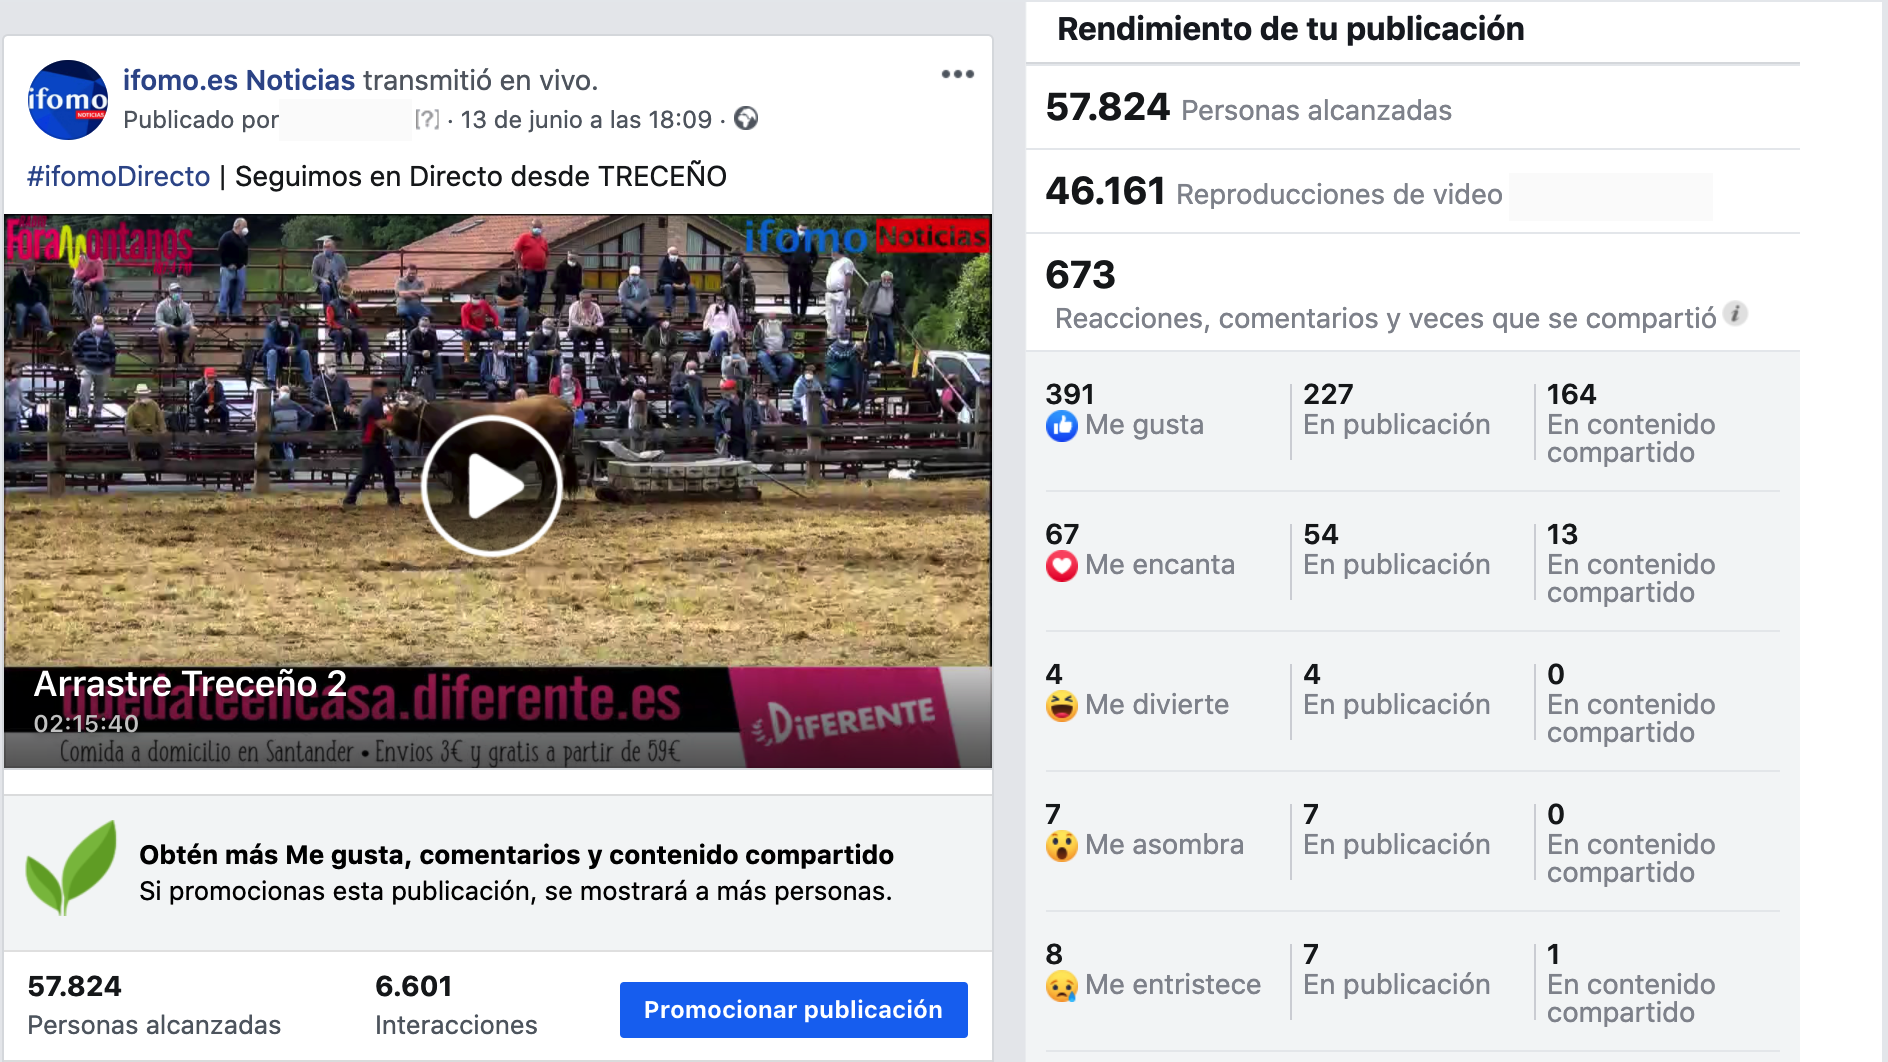Click the info icon next to reactions summary
Image resolution: width=1888 pixels, height=1062 pixels.
pos(1736,314)
